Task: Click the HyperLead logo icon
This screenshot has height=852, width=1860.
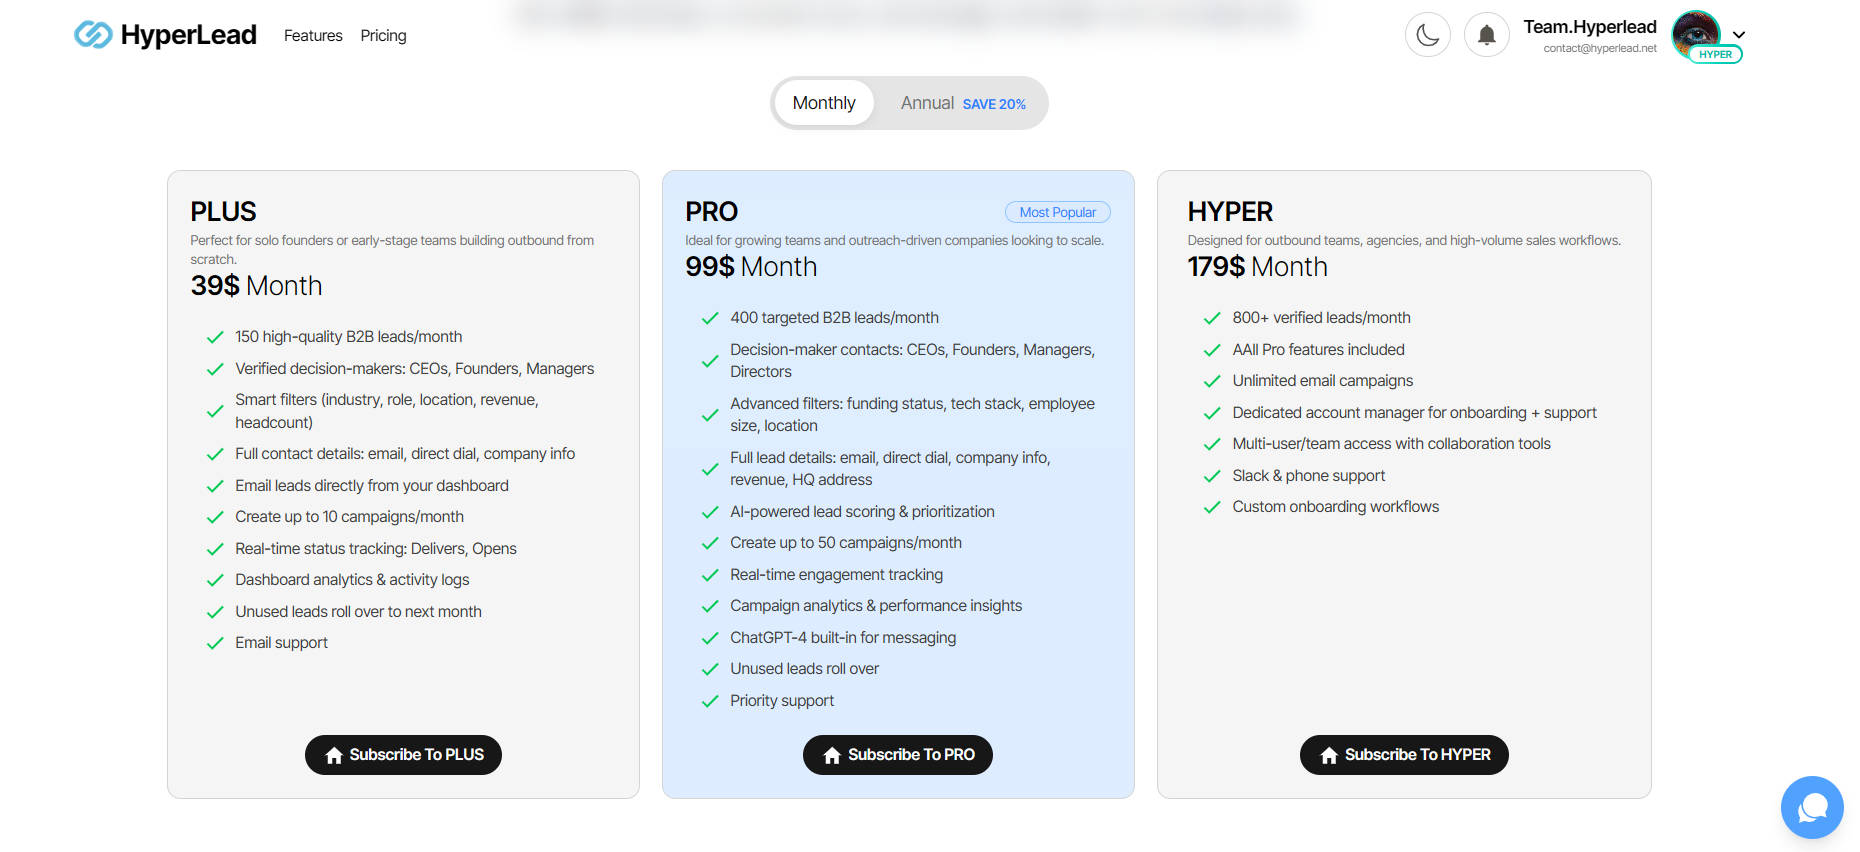Action: click(x=93, y=35)
